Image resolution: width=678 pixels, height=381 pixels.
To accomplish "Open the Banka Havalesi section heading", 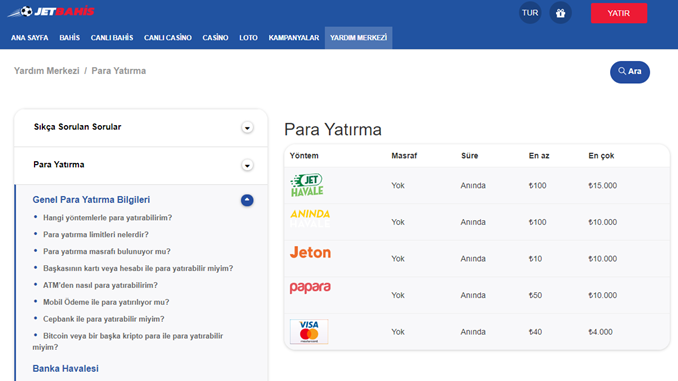I will pos(66,368).
